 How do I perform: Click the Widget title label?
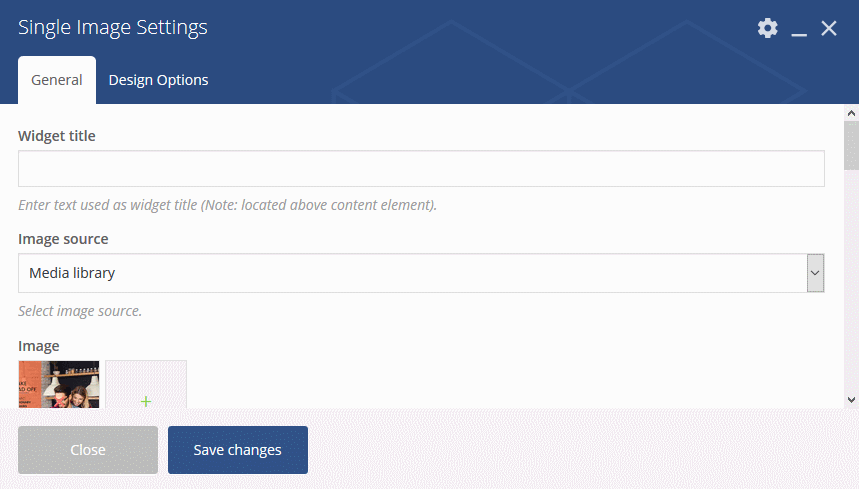pos(56,136)
